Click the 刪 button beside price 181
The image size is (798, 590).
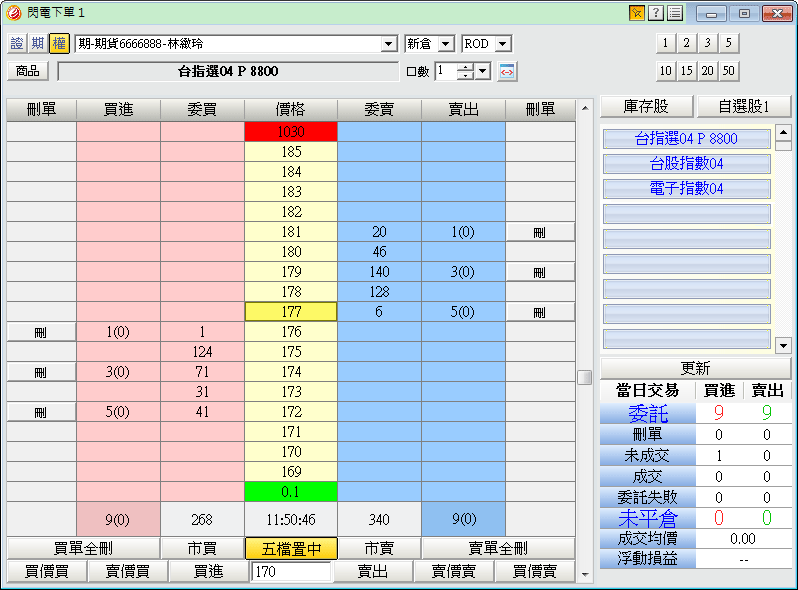540,232
